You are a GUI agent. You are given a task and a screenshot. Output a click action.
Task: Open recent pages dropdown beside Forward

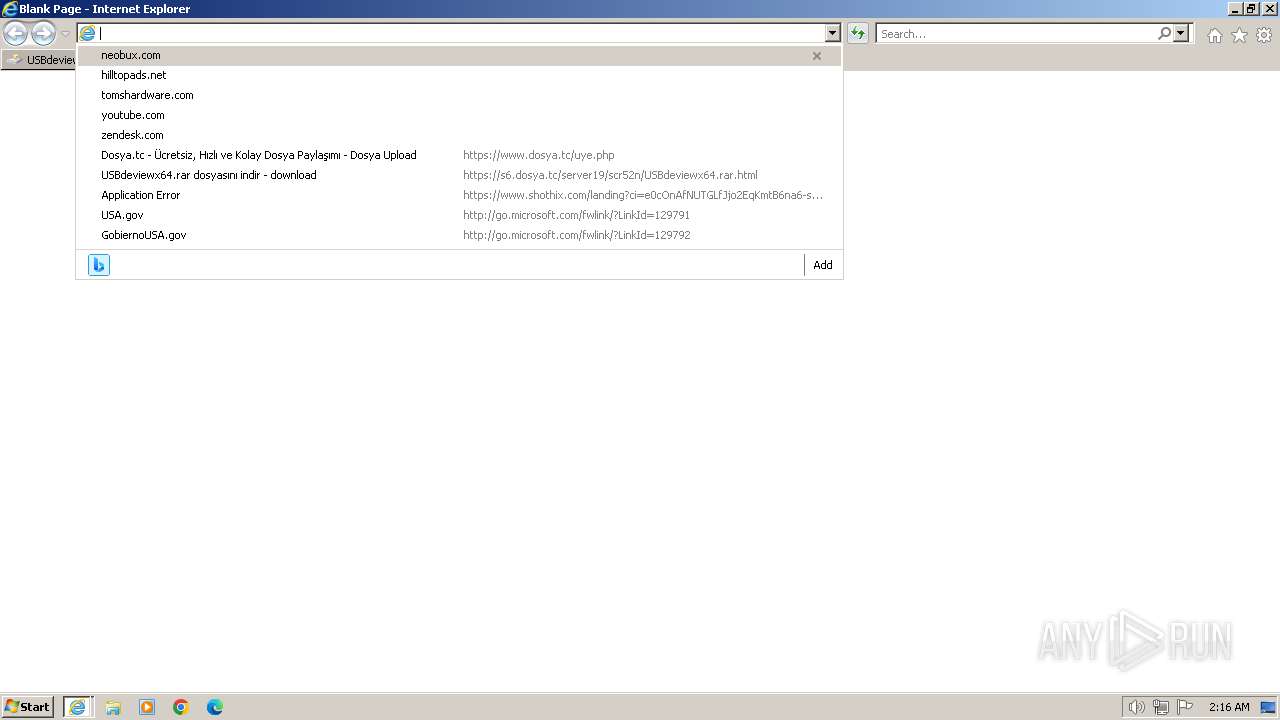click(65, 34)
